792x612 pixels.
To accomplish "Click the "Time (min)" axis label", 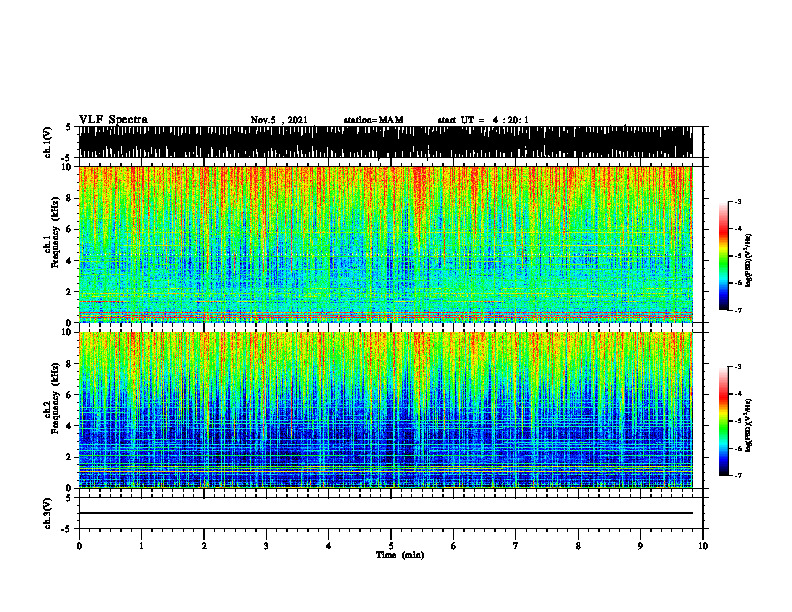I will 400,555.
